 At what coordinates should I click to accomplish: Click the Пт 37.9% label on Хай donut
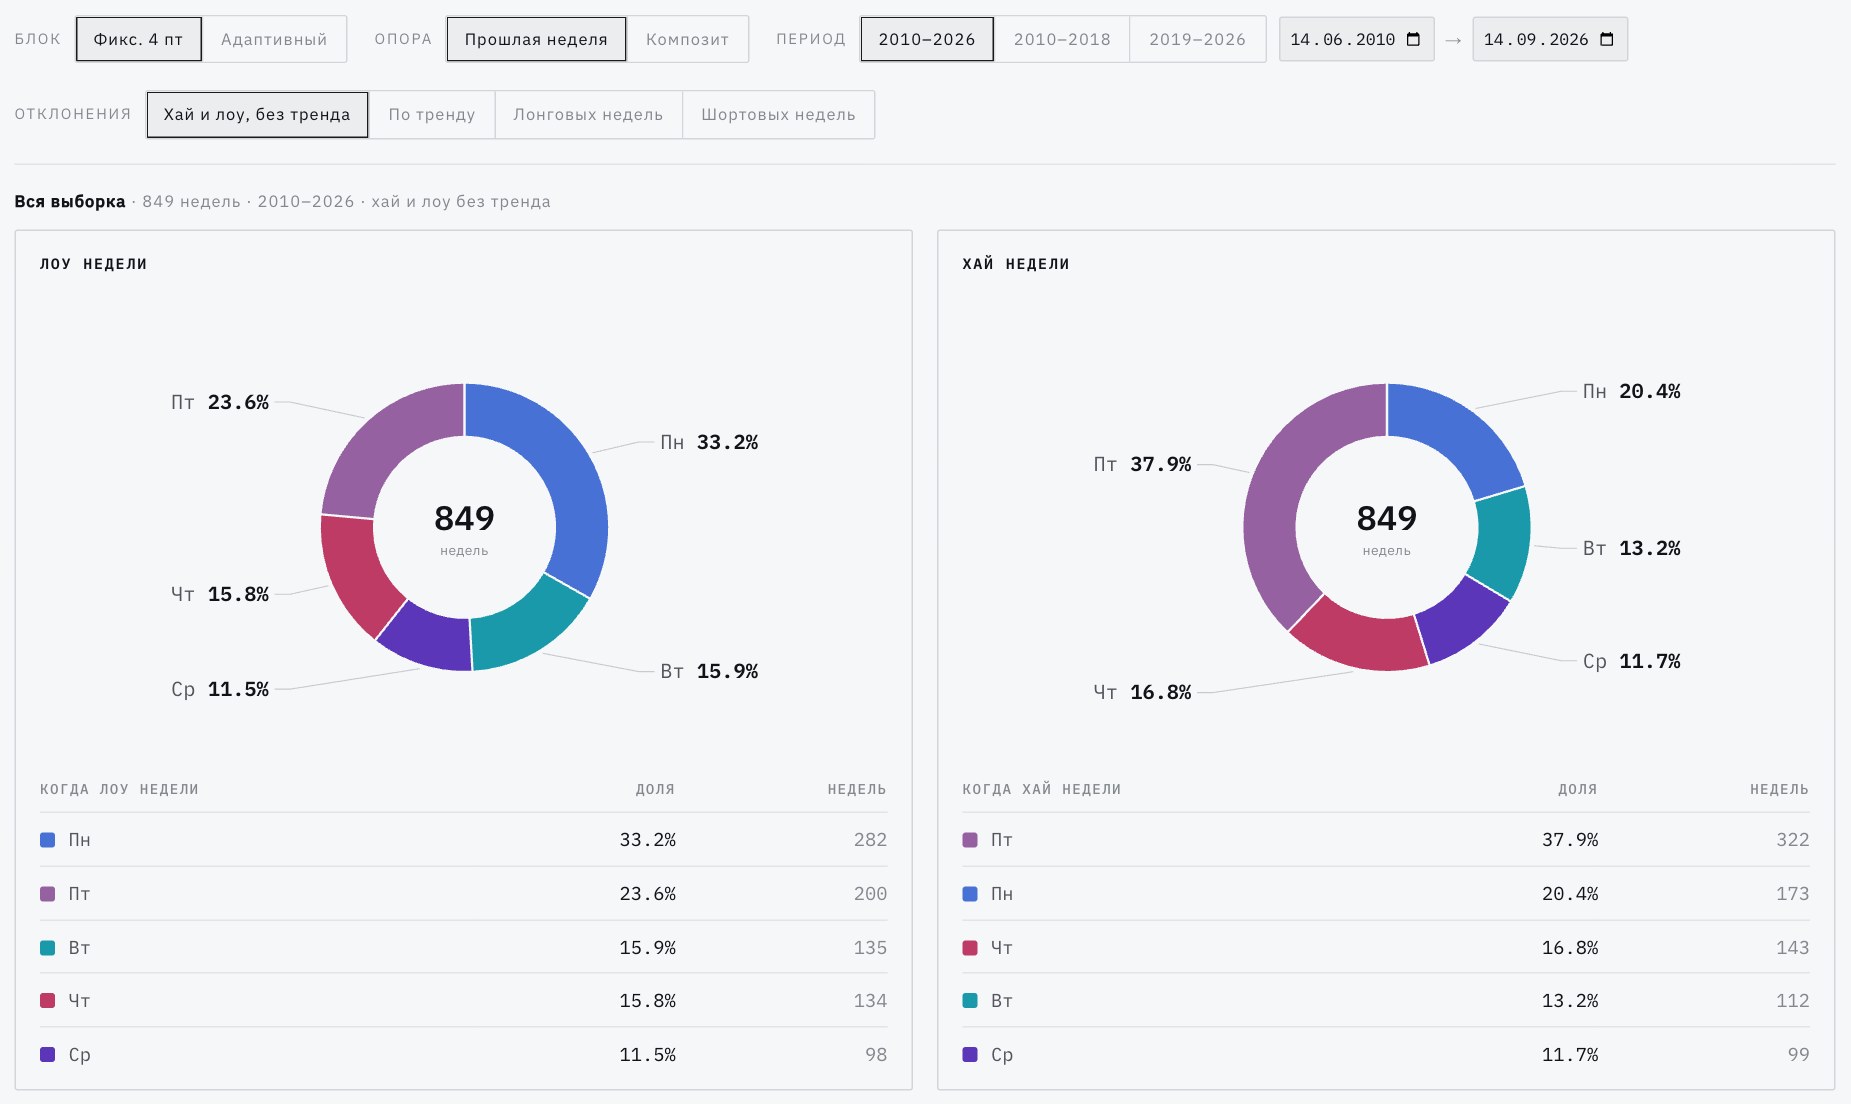[1142, 464]
